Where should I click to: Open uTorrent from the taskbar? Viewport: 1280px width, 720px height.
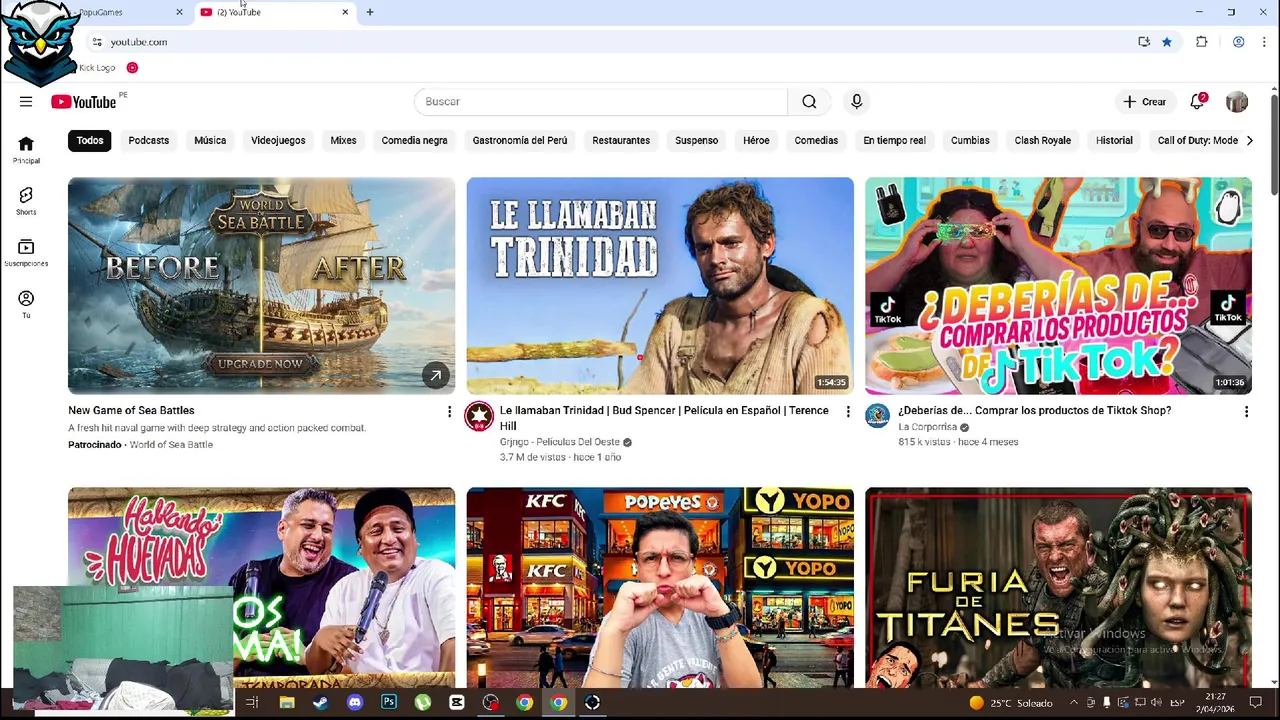click(x=423, y=703)
